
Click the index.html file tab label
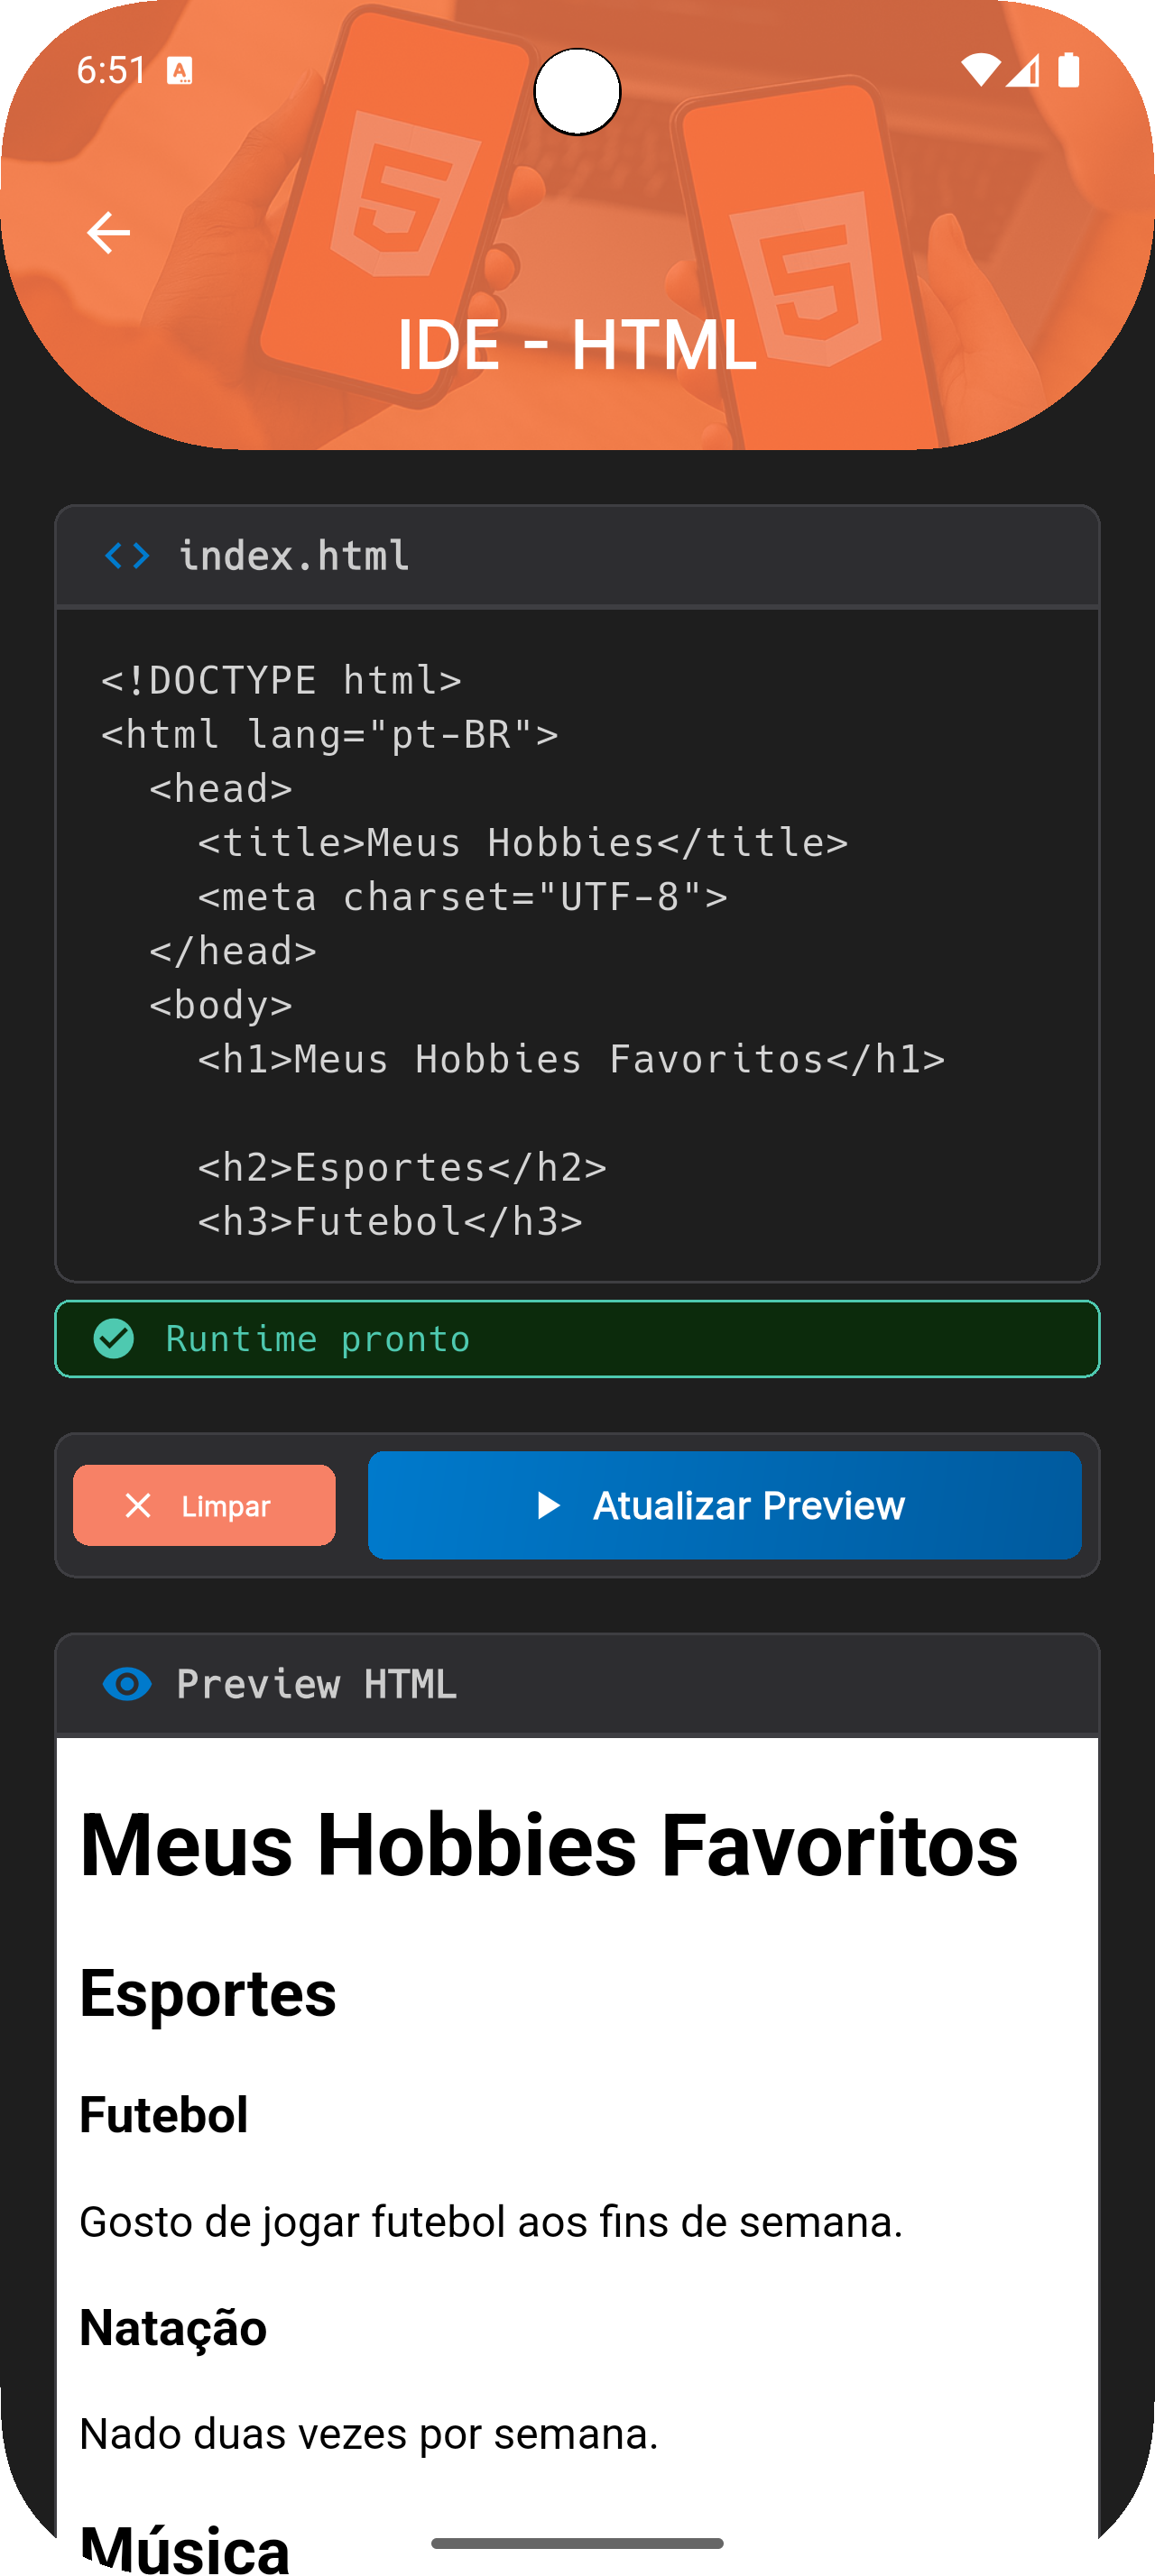click(293, 556)
